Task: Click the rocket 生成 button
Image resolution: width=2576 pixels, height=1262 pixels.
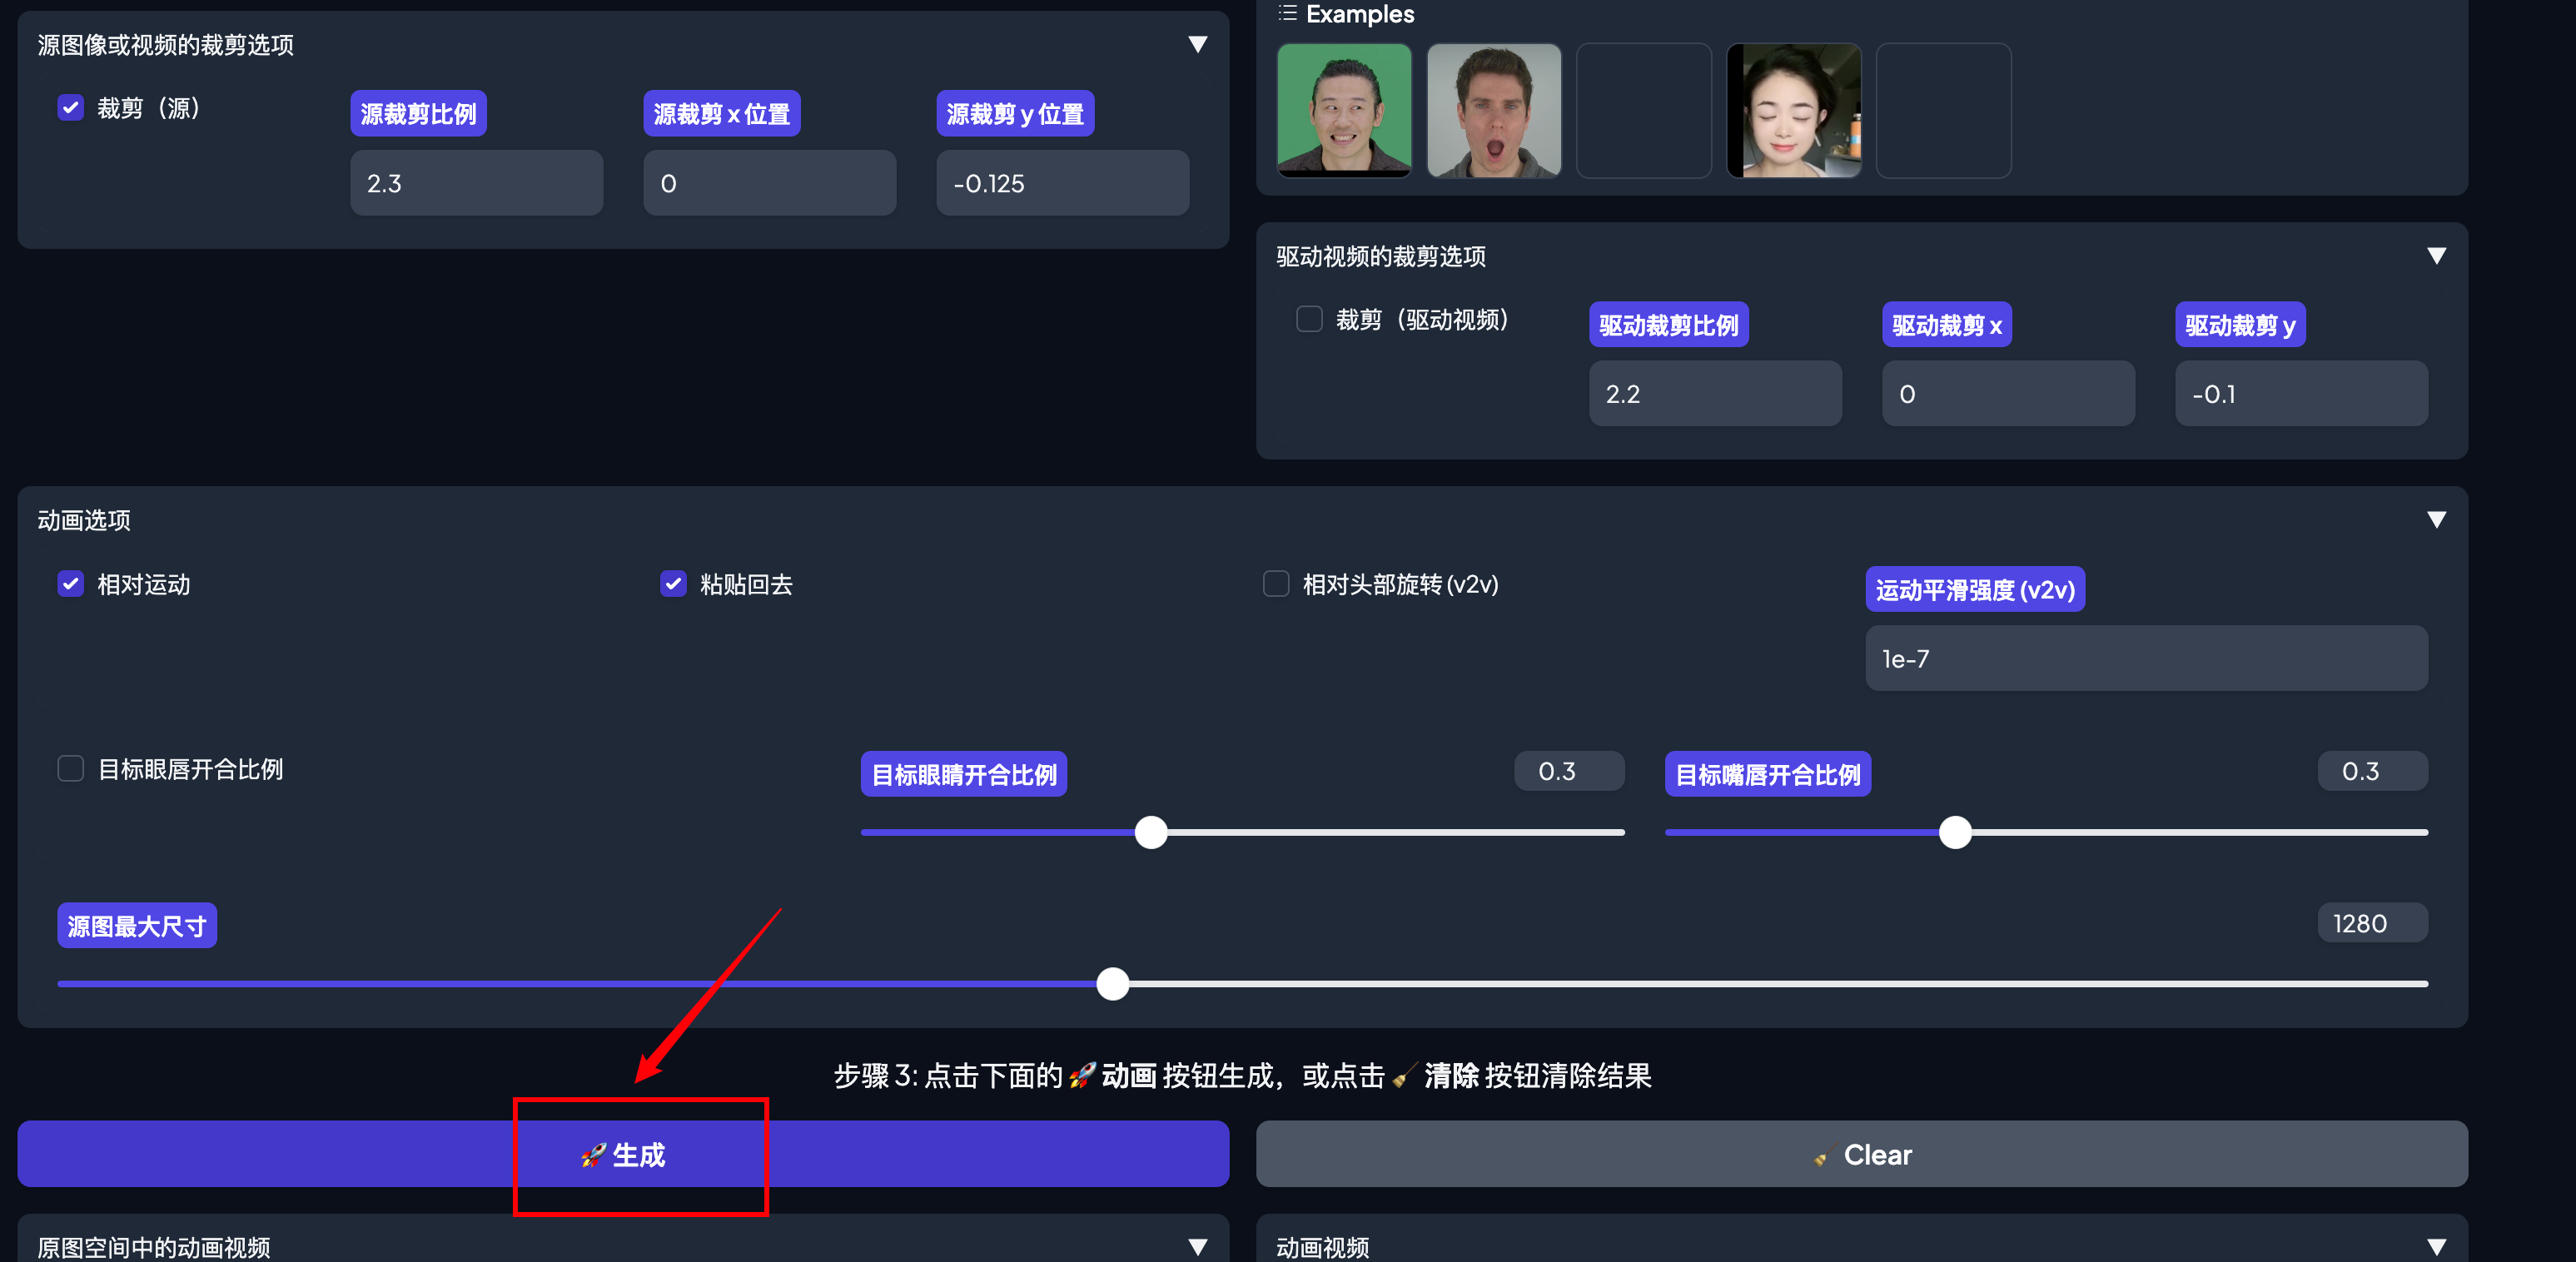Action: point(622,1154)
